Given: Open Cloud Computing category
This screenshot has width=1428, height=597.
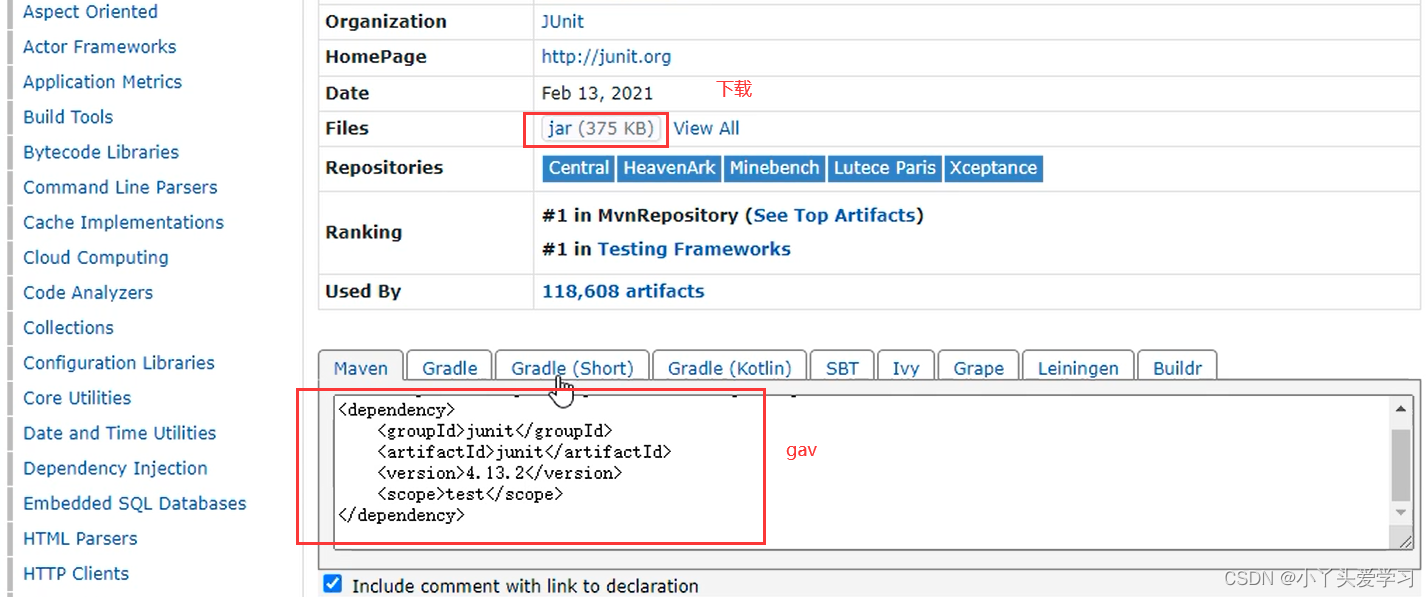Looking at the screenshot, I should click(95, 257).
